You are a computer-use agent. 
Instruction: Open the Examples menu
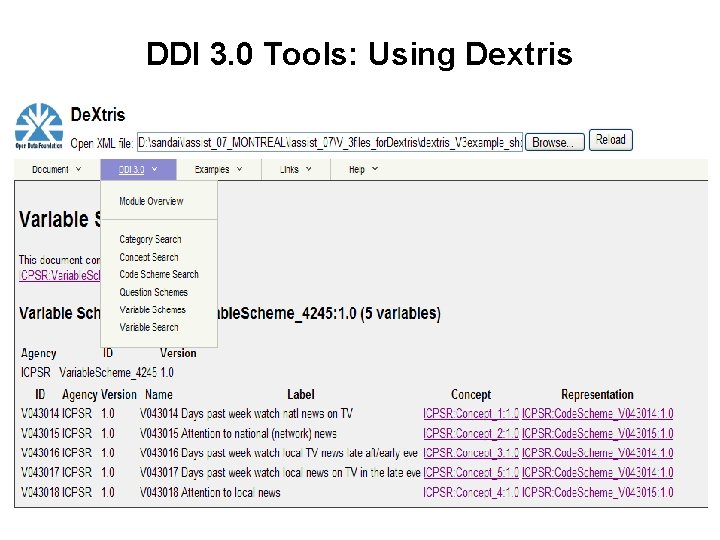point(219,169)
